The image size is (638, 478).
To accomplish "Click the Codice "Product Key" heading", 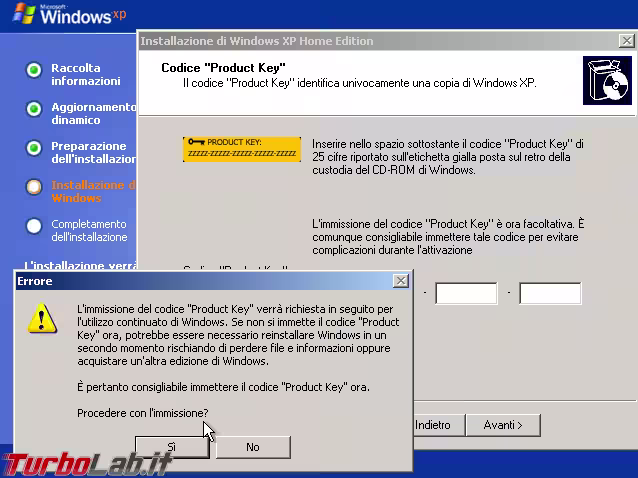I will pyautogui.click(x=223, y=68).
